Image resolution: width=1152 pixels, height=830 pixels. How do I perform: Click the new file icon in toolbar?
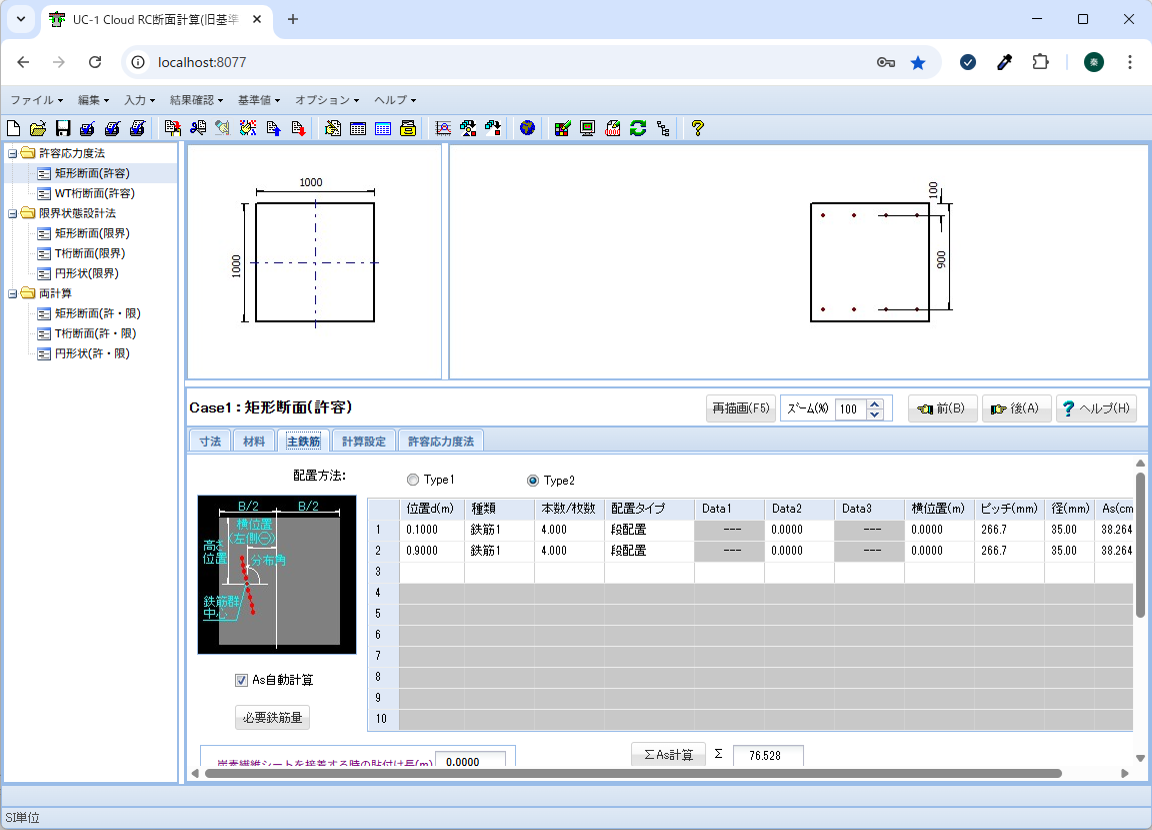tap(13, 128)
